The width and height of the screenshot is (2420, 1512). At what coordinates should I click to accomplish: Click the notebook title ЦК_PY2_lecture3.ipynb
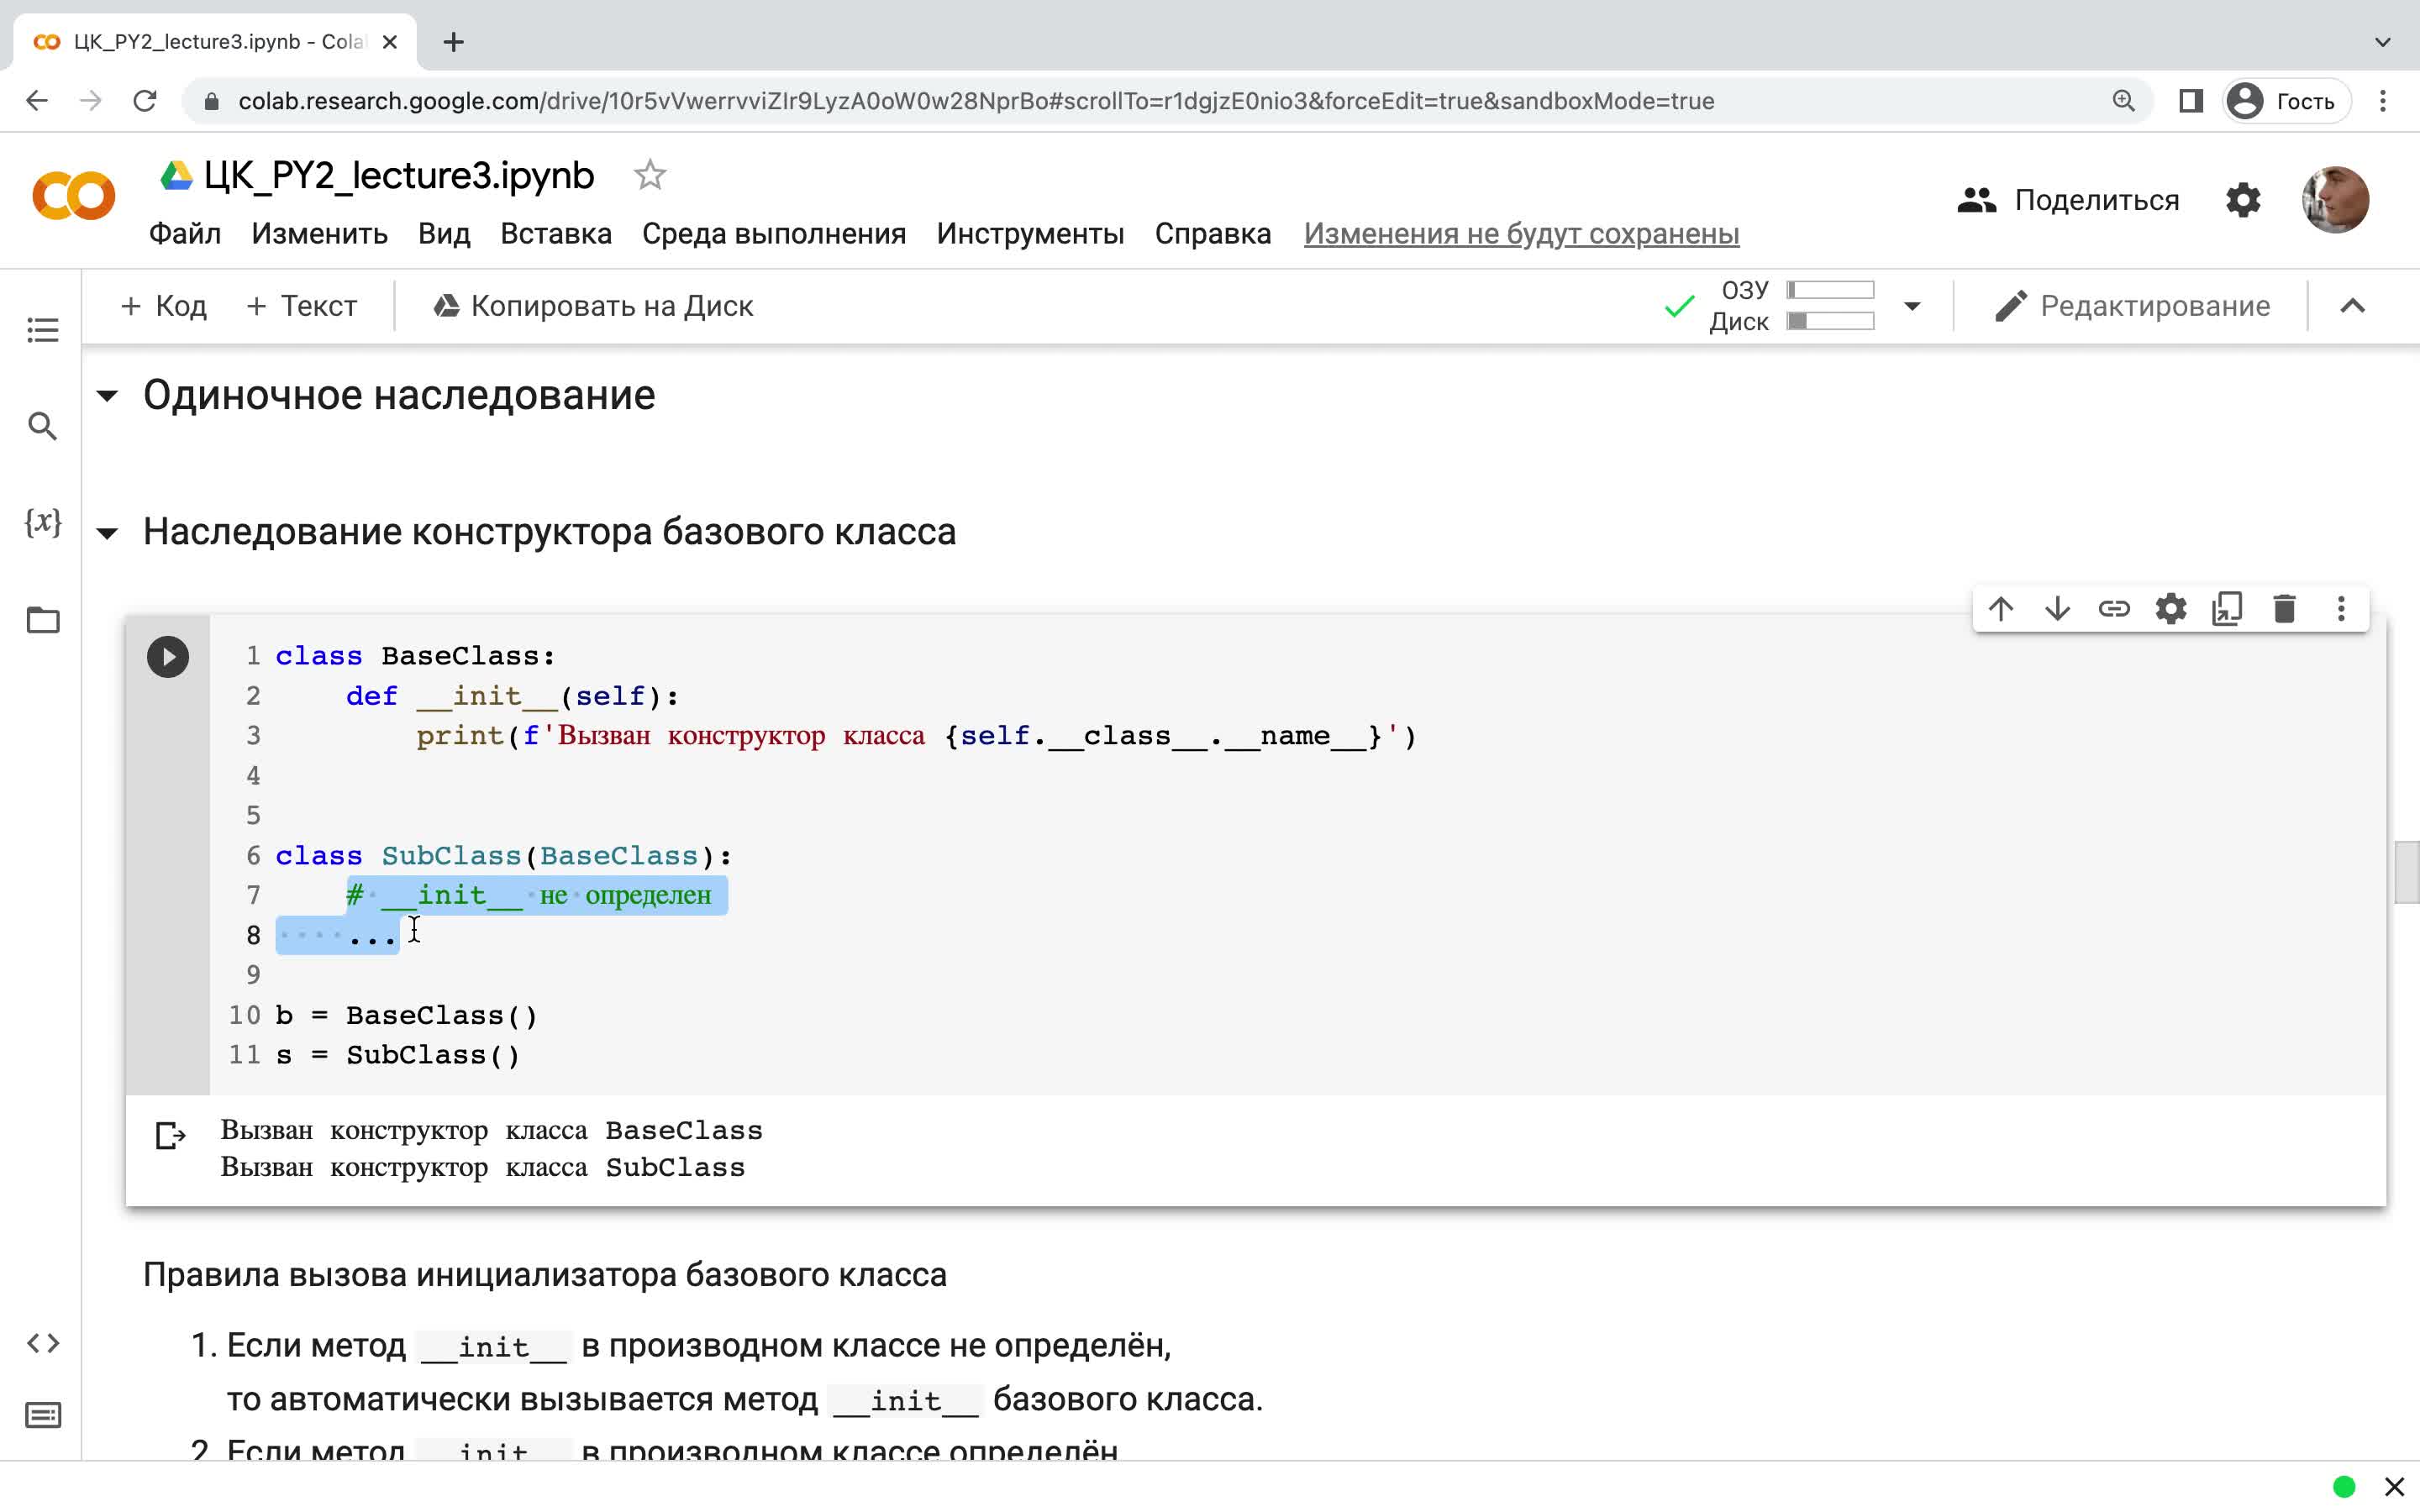click(398, 175)
